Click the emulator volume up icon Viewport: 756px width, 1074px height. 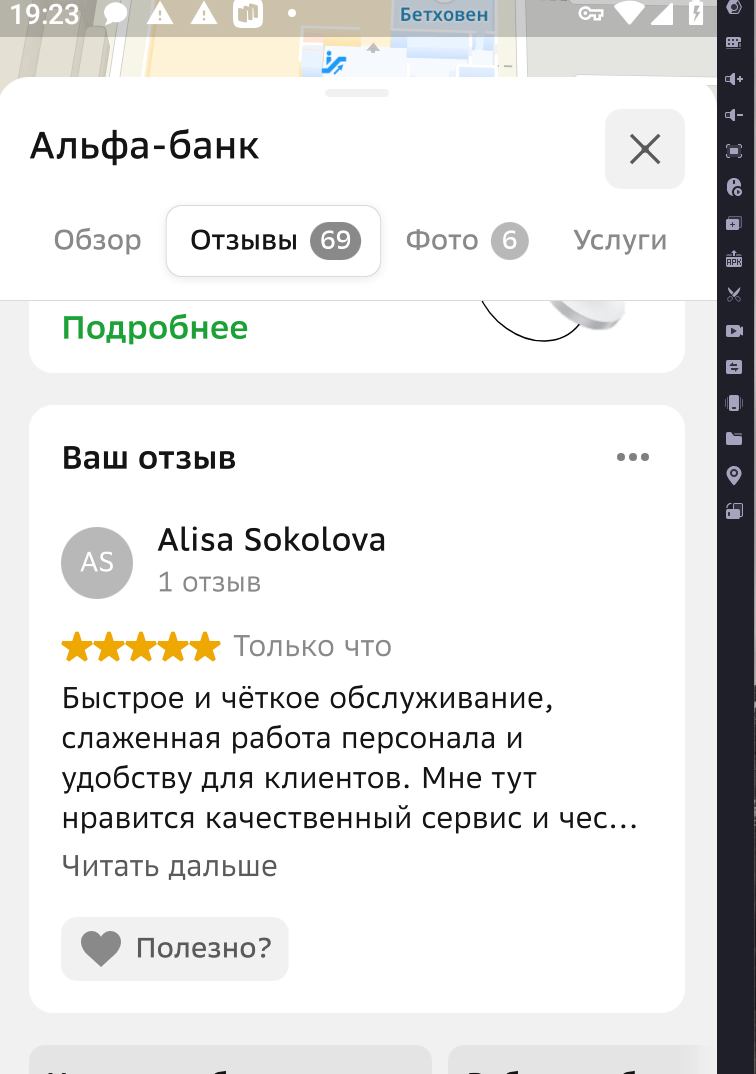pyautogui.click(x=734, y=79)
